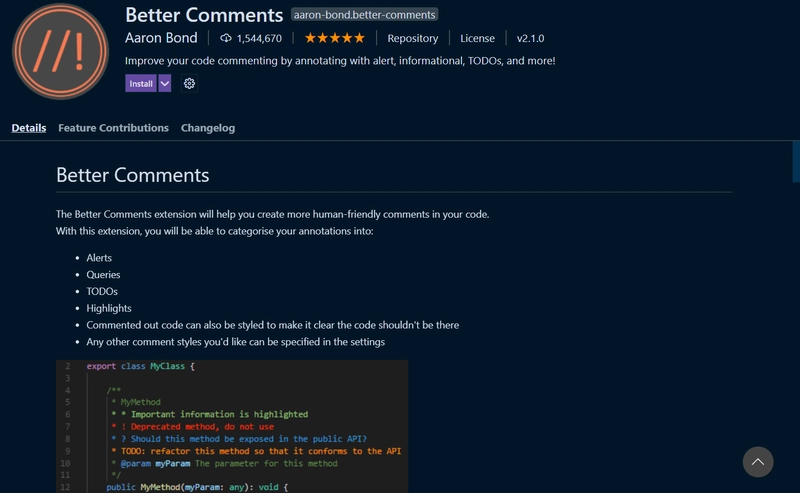Switch to the Details tab
Viewport: 800px width, 493px height.
tap(29, 128)
